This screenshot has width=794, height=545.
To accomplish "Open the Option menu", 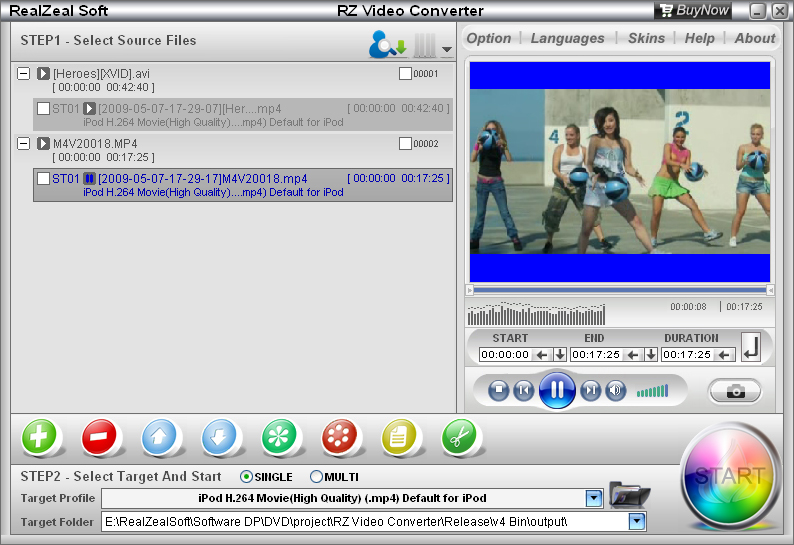I will (x=489, y=38).
